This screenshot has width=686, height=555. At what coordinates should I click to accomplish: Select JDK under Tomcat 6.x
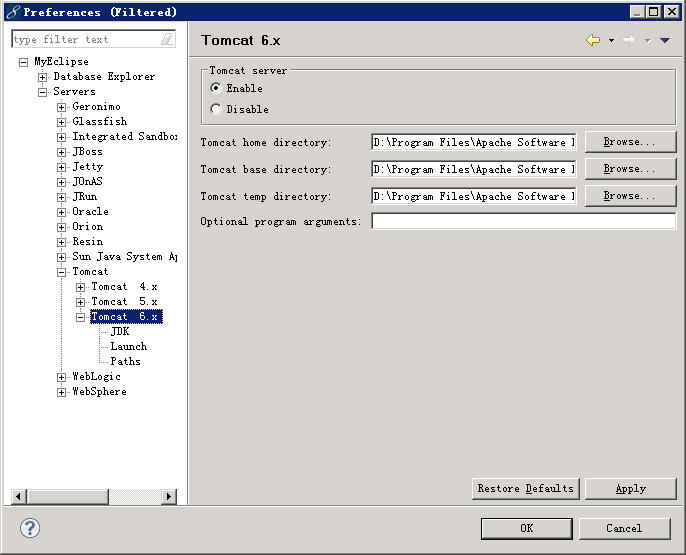pos(120,332)
